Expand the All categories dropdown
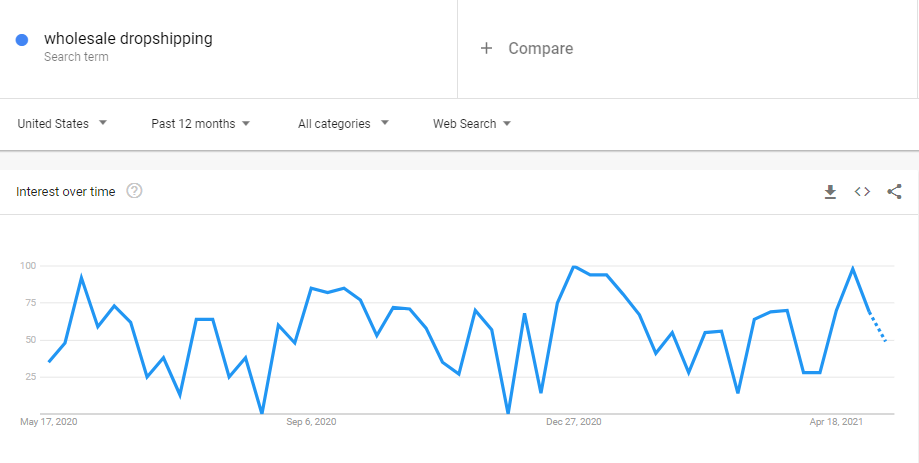The width and height of the screenshot is (919, 463). click(x=343, y=124)
